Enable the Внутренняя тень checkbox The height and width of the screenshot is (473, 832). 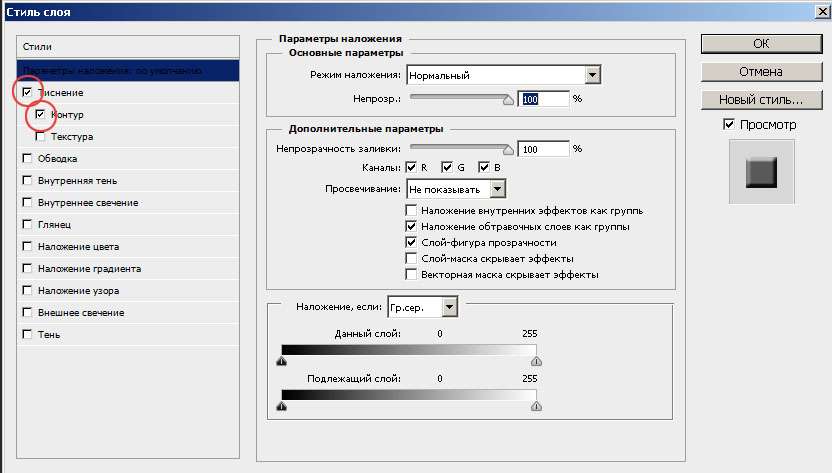27,180
